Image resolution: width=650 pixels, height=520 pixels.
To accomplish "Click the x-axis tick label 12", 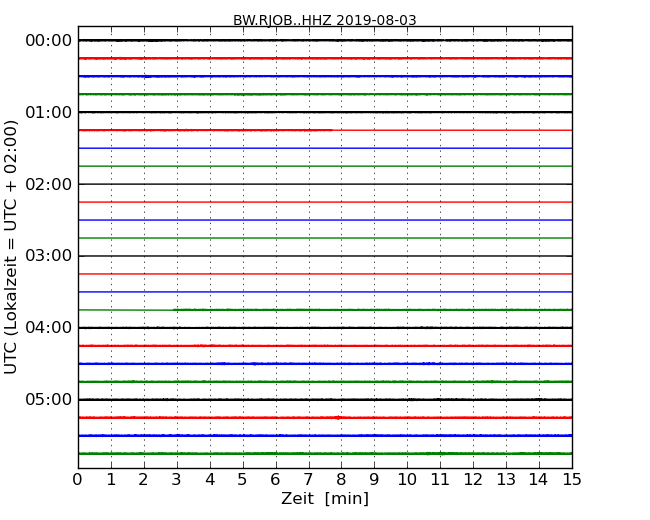I will click(473, 480).
